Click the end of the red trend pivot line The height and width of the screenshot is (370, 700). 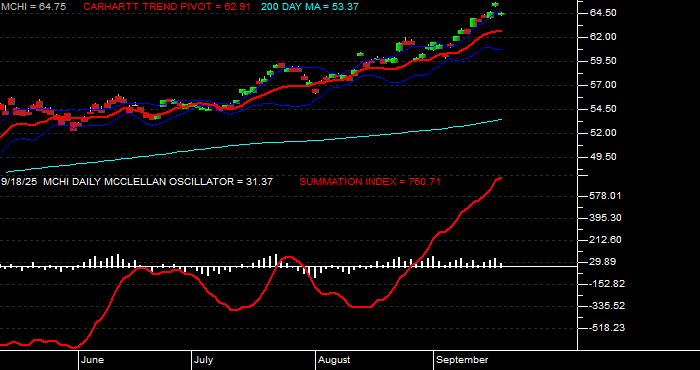[501, 31]
